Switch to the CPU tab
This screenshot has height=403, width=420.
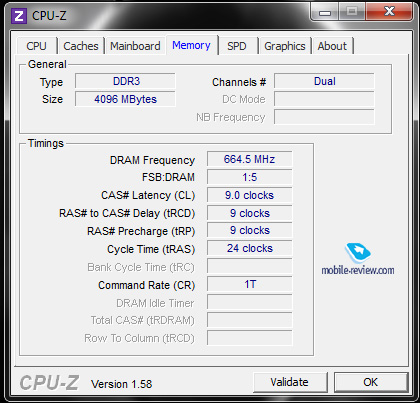coord(37,46)
